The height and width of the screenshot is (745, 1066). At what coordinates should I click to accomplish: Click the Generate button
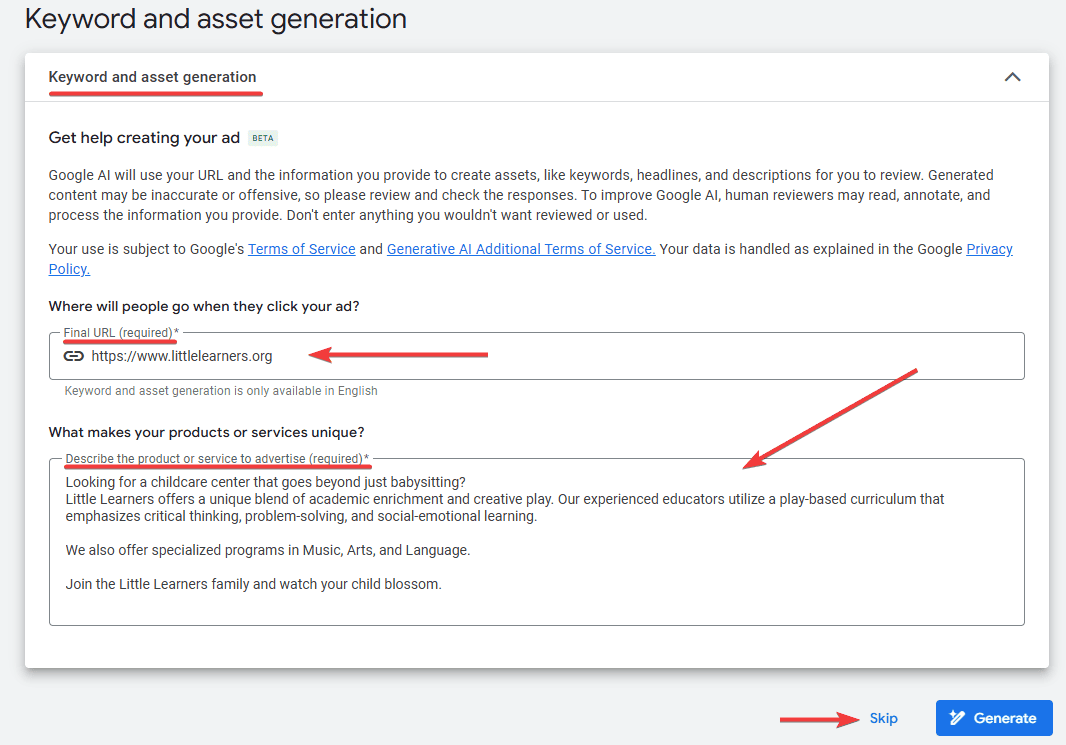pyautogui.click(x=994, y=717)
